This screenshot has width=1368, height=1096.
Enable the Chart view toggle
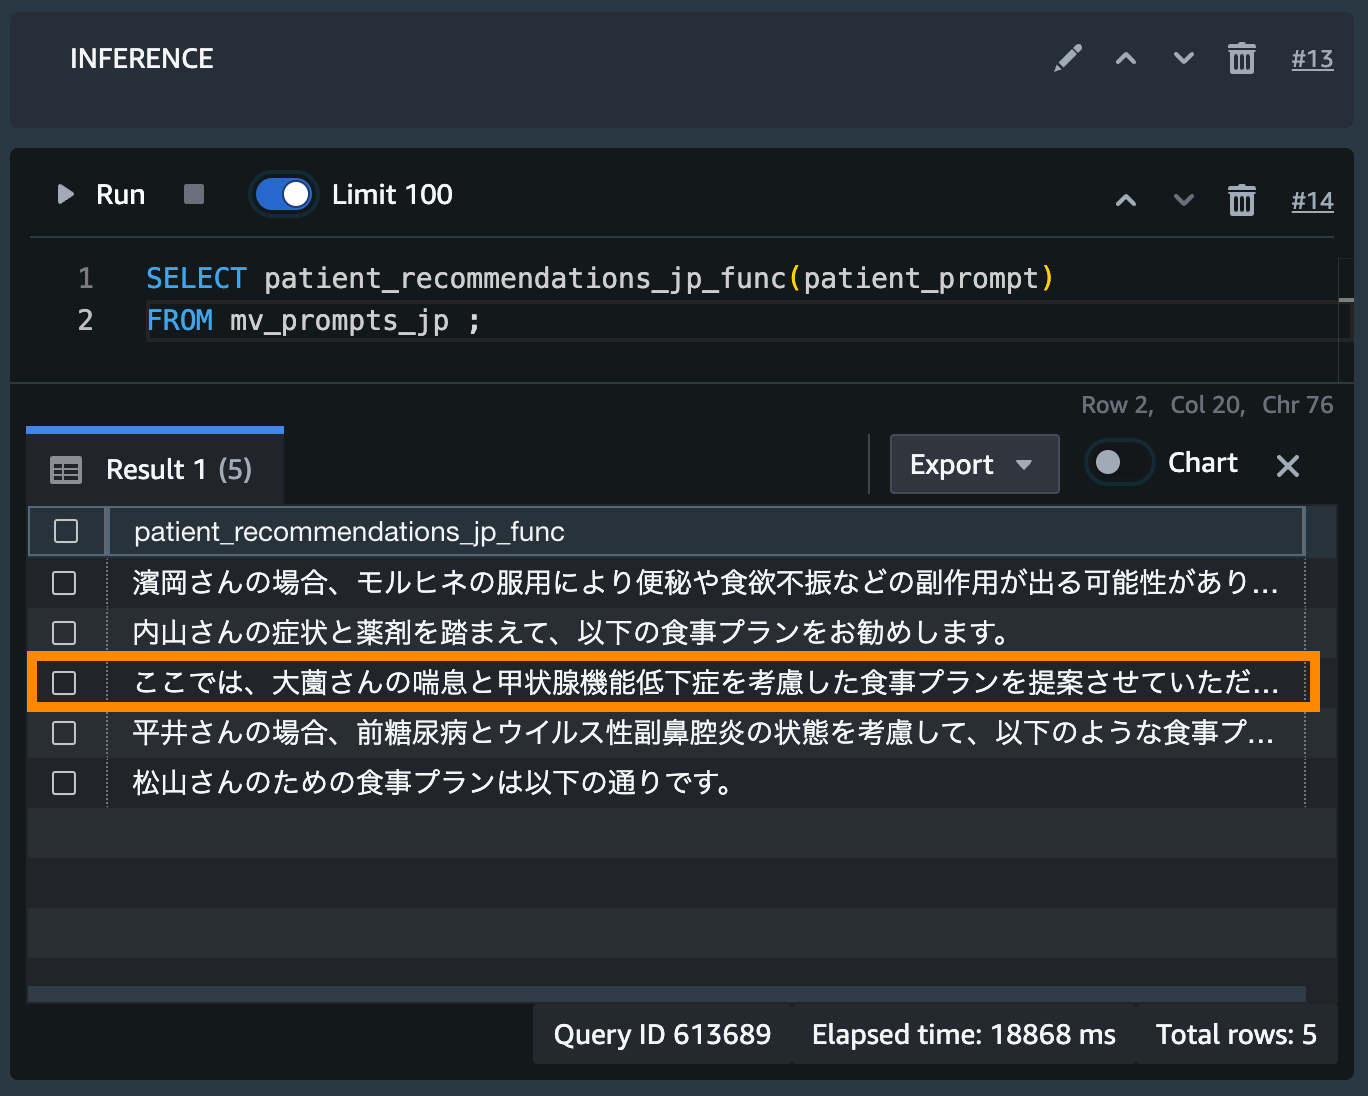click(1118, 462)
